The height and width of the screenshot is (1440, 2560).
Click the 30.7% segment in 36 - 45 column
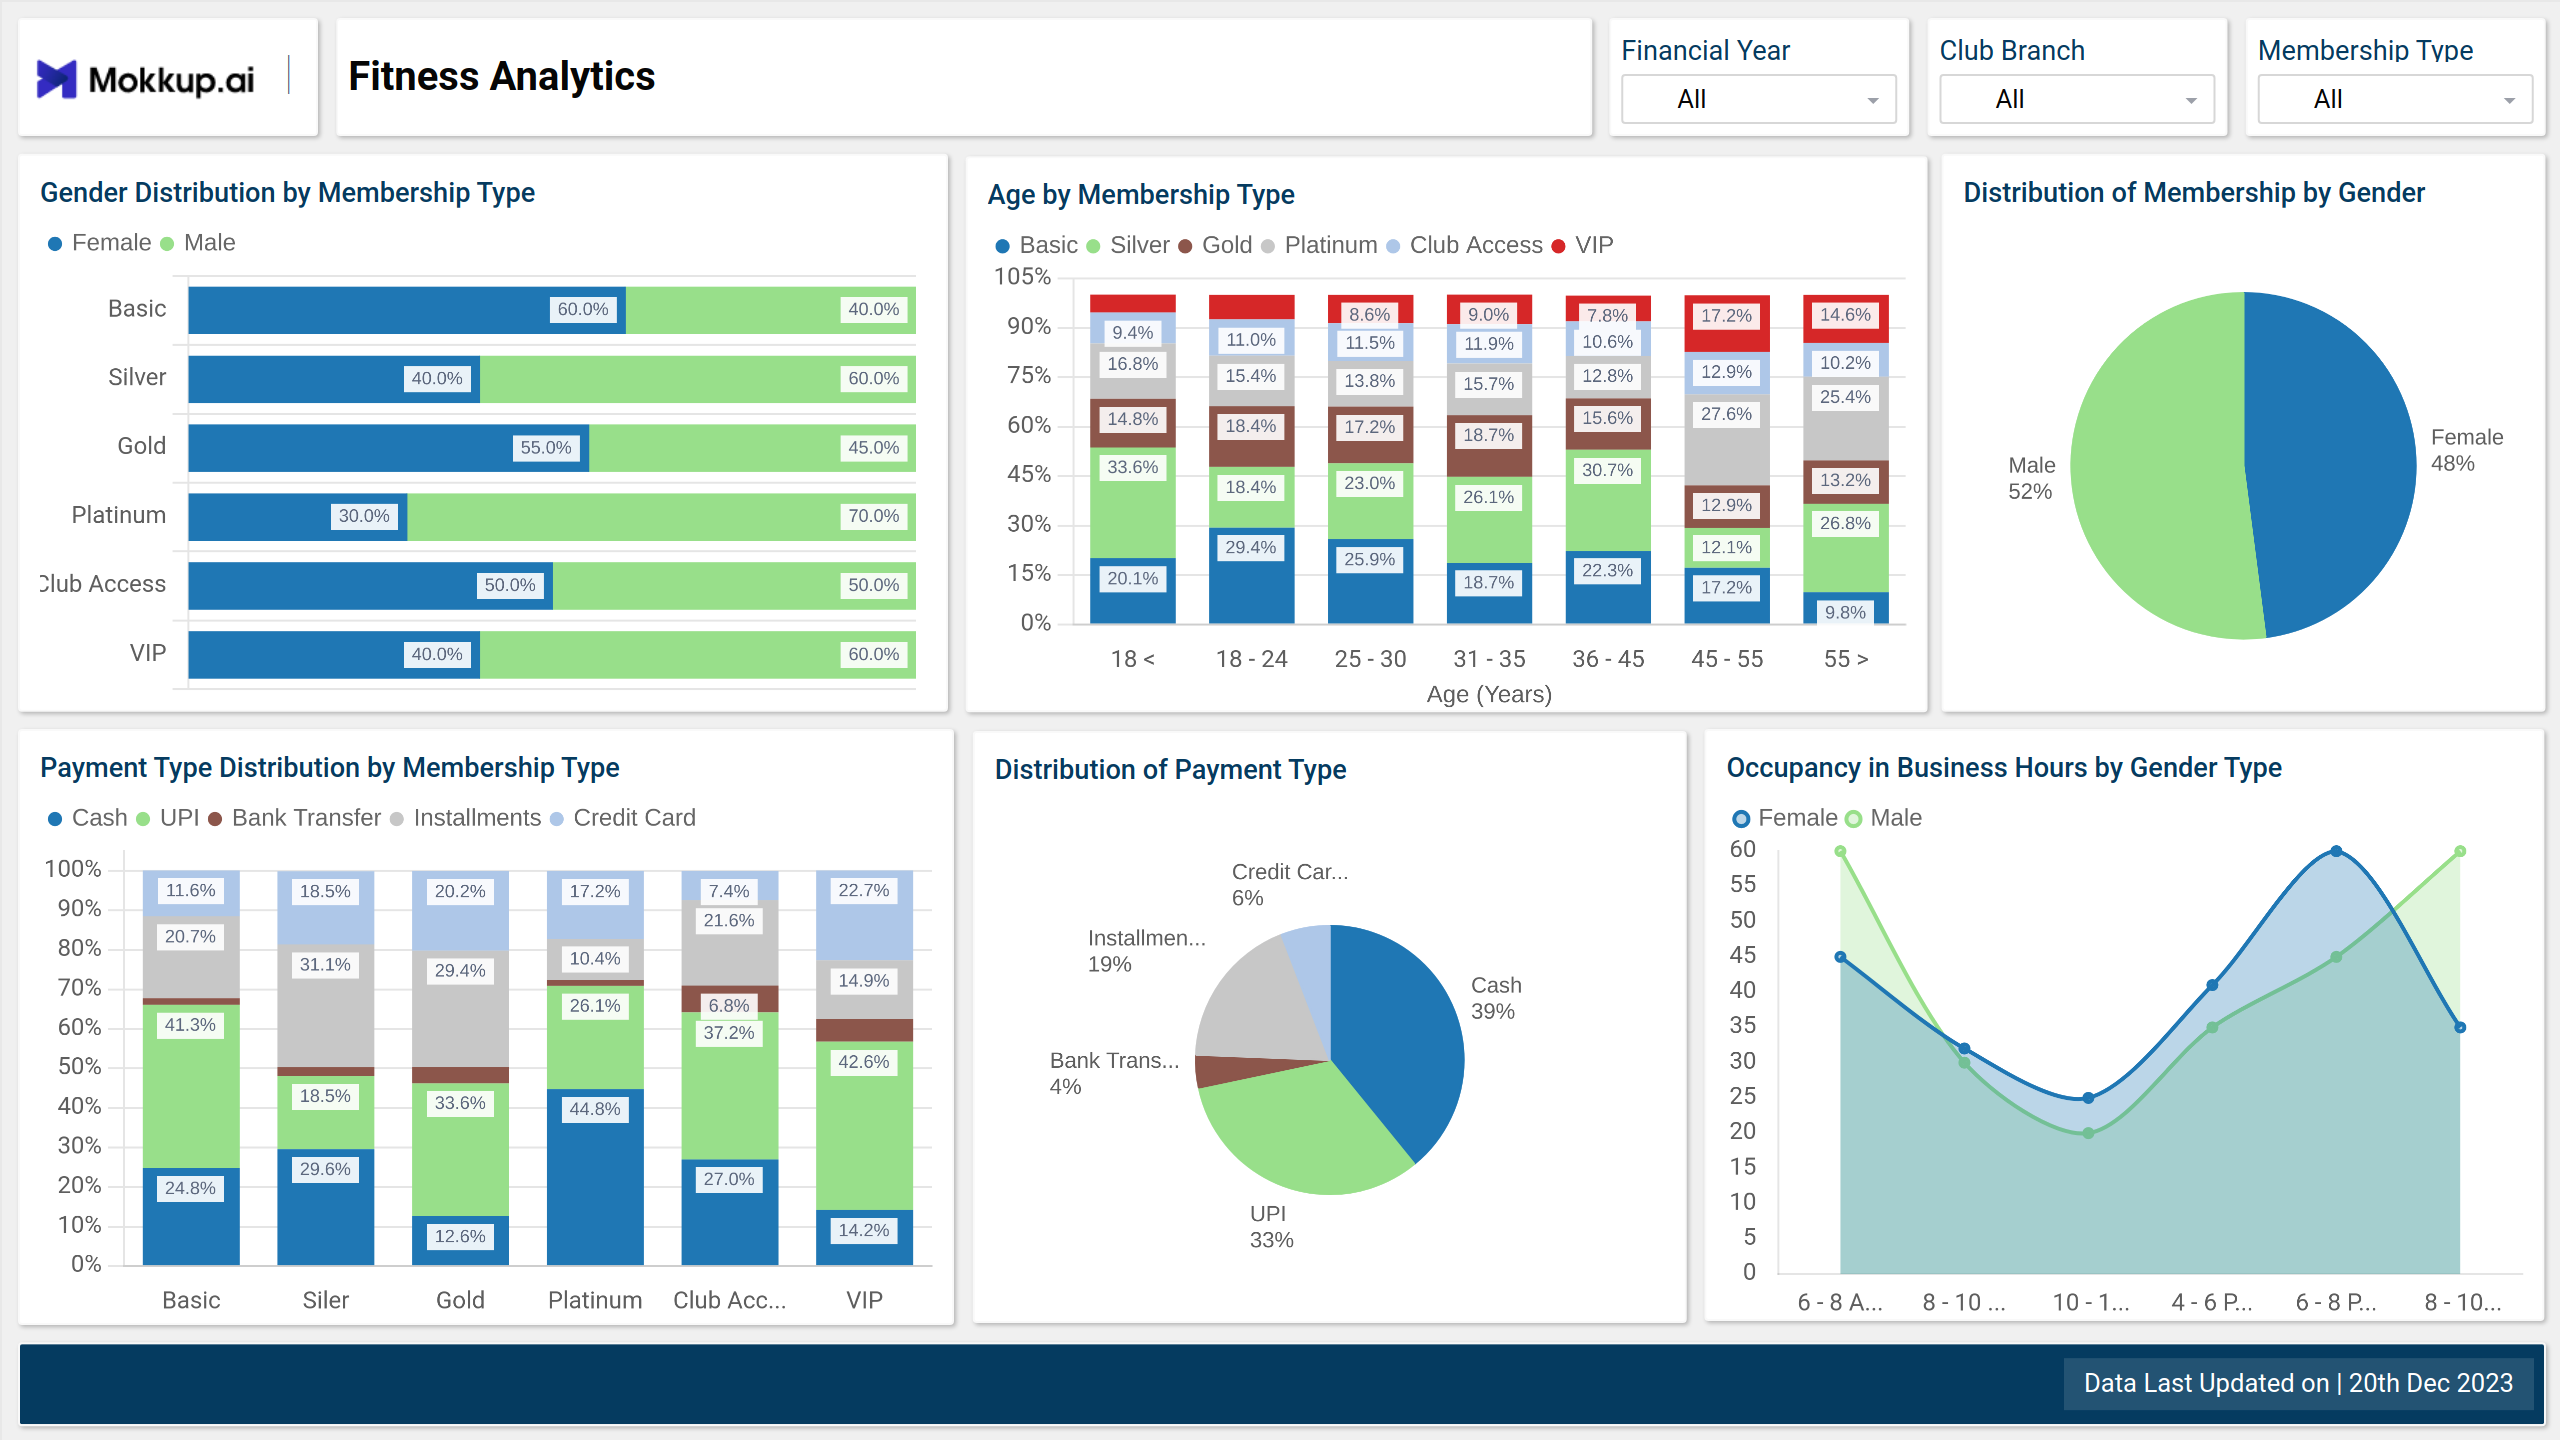point(1608,500)
